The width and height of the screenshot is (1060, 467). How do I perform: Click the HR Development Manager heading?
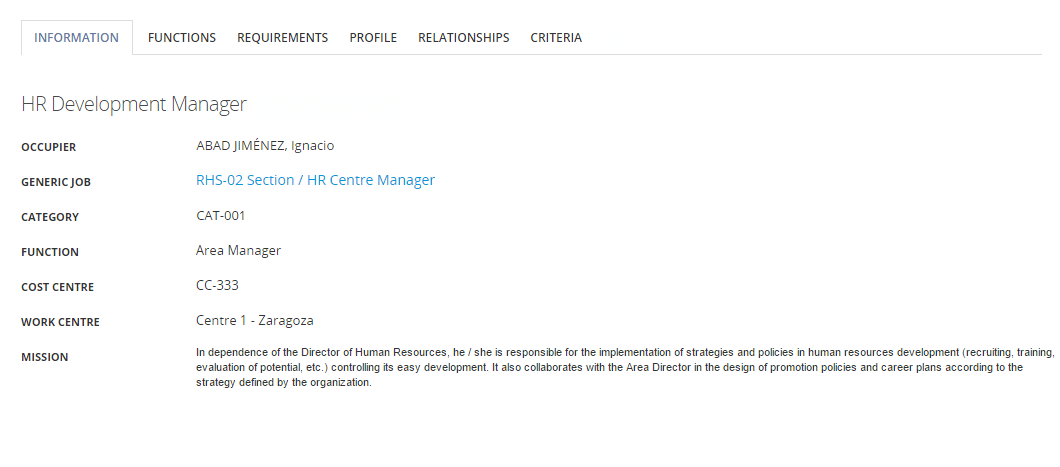[x=134, y=104]
